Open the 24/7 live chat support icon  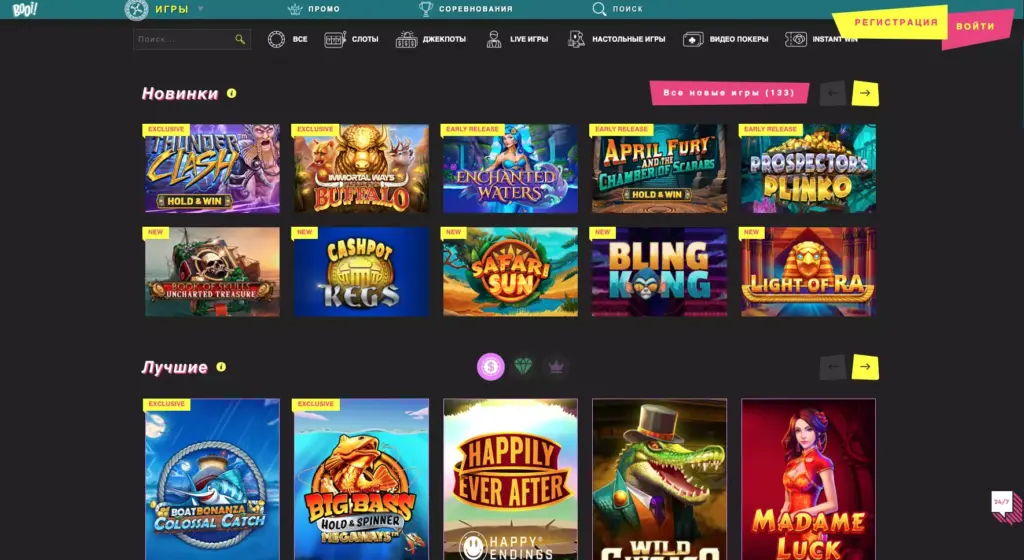tap(1001, 502)
